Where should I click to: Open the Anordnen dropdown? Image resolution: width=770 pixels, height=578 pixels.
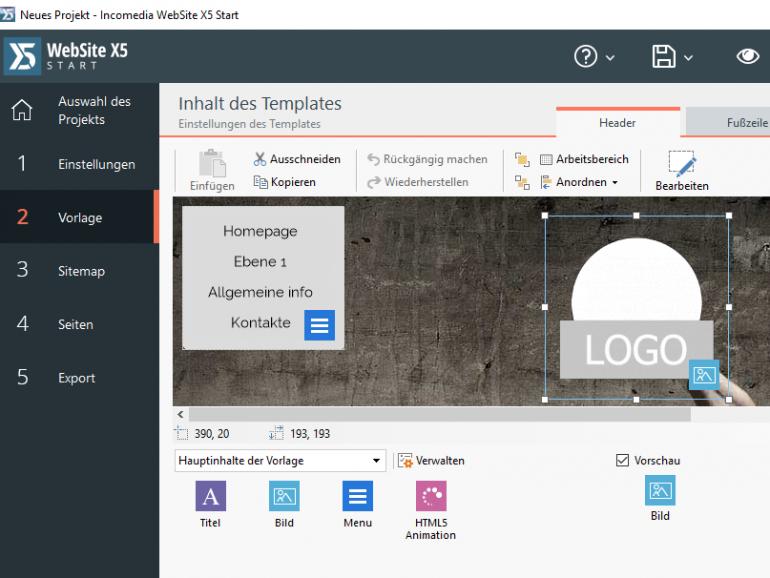point(579,182)
